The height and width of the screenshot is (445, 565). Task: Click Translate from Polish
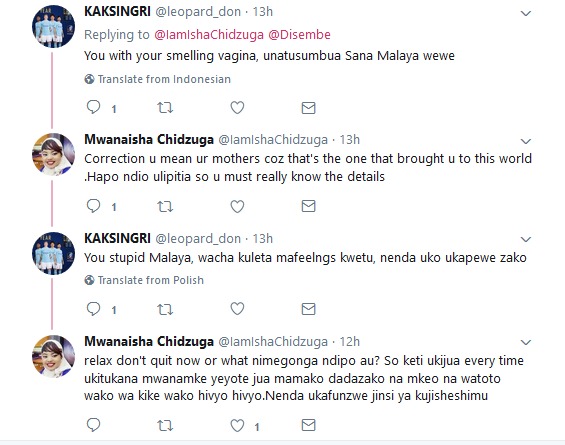point(144,280)
